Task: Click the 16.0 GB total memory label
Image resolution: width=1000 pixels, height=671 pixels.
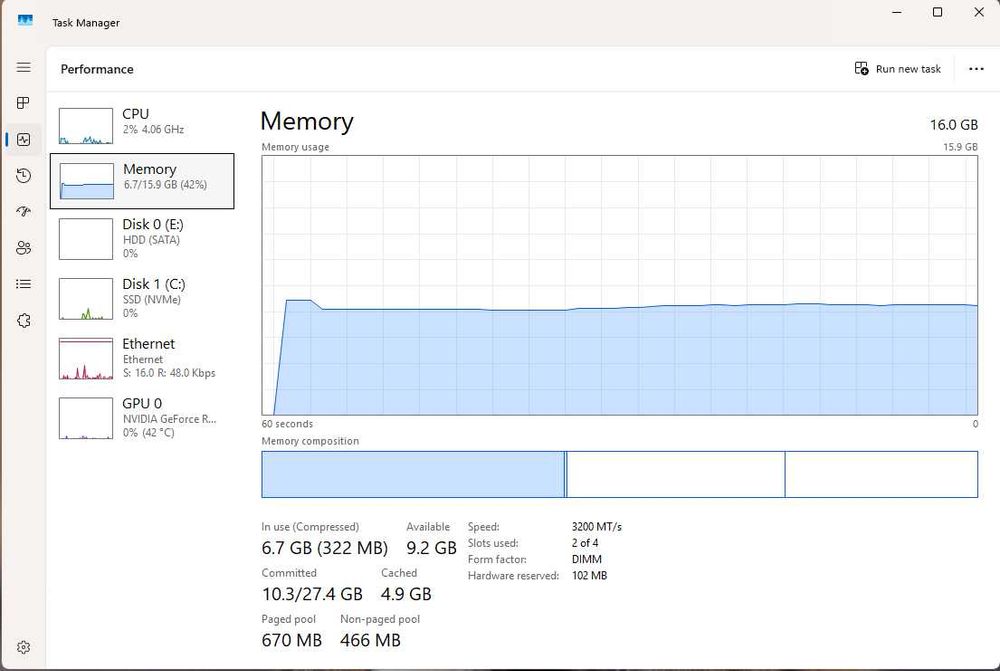Action: (x=953, y=124)
